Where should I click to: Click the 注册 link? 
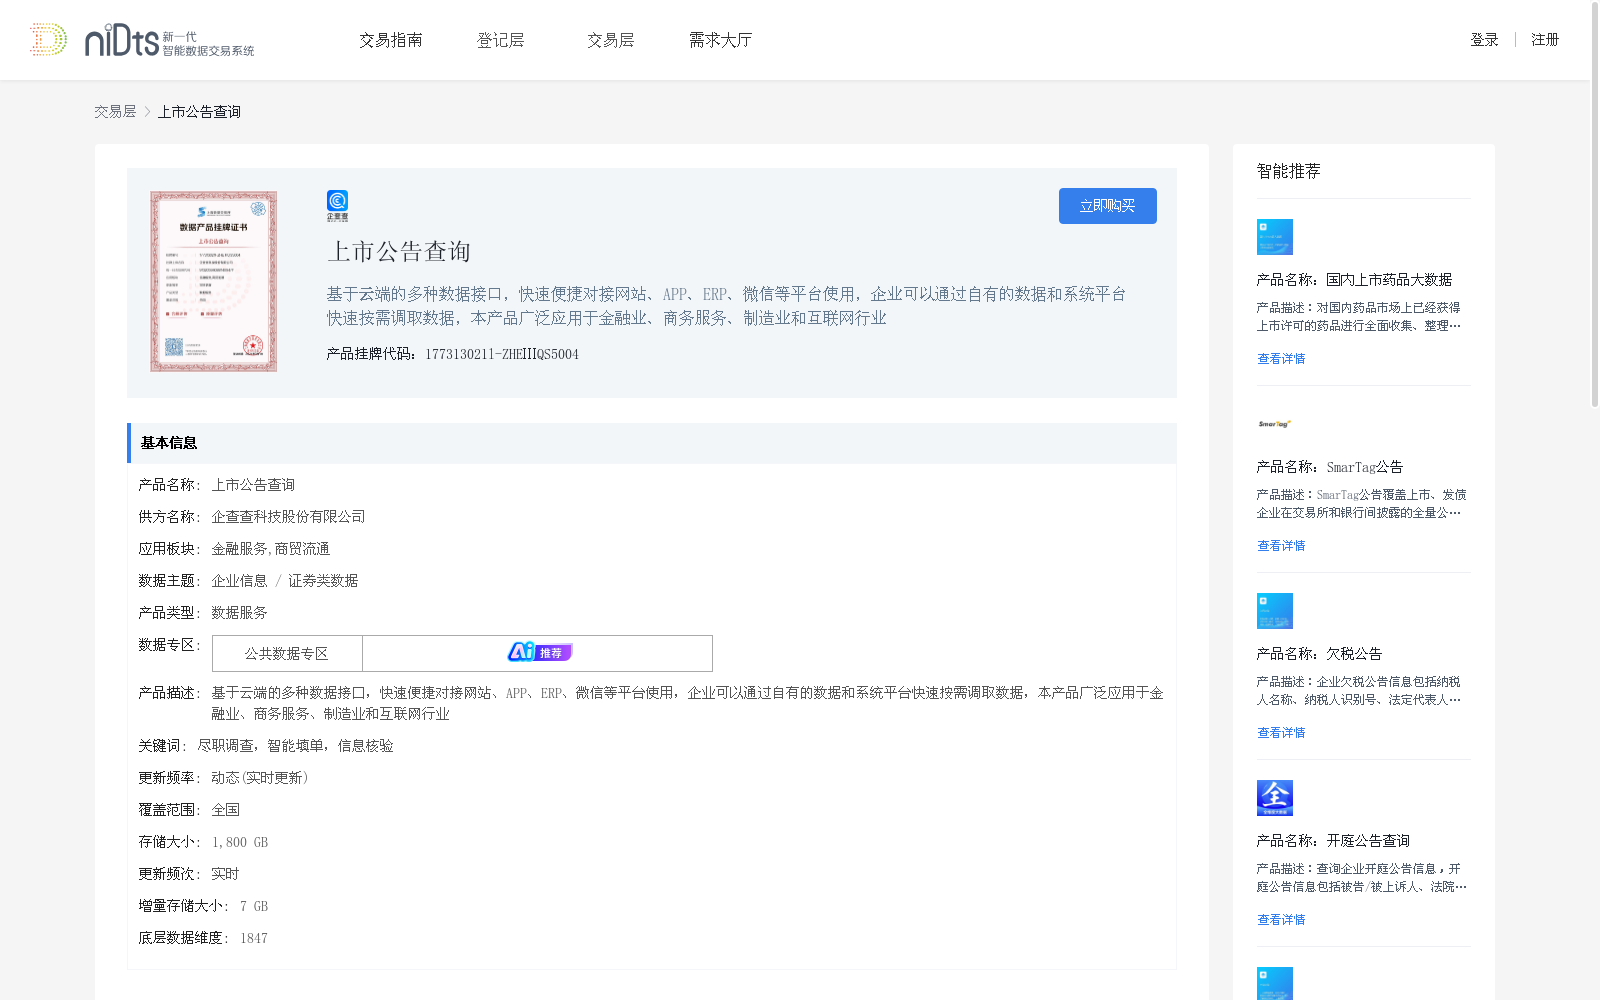pyautogui.click(x=1545, y=40)
